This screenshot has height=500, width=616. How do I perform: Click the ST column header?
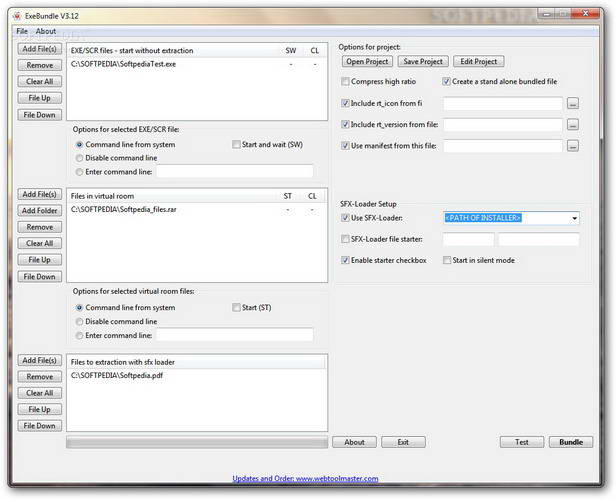288,196
